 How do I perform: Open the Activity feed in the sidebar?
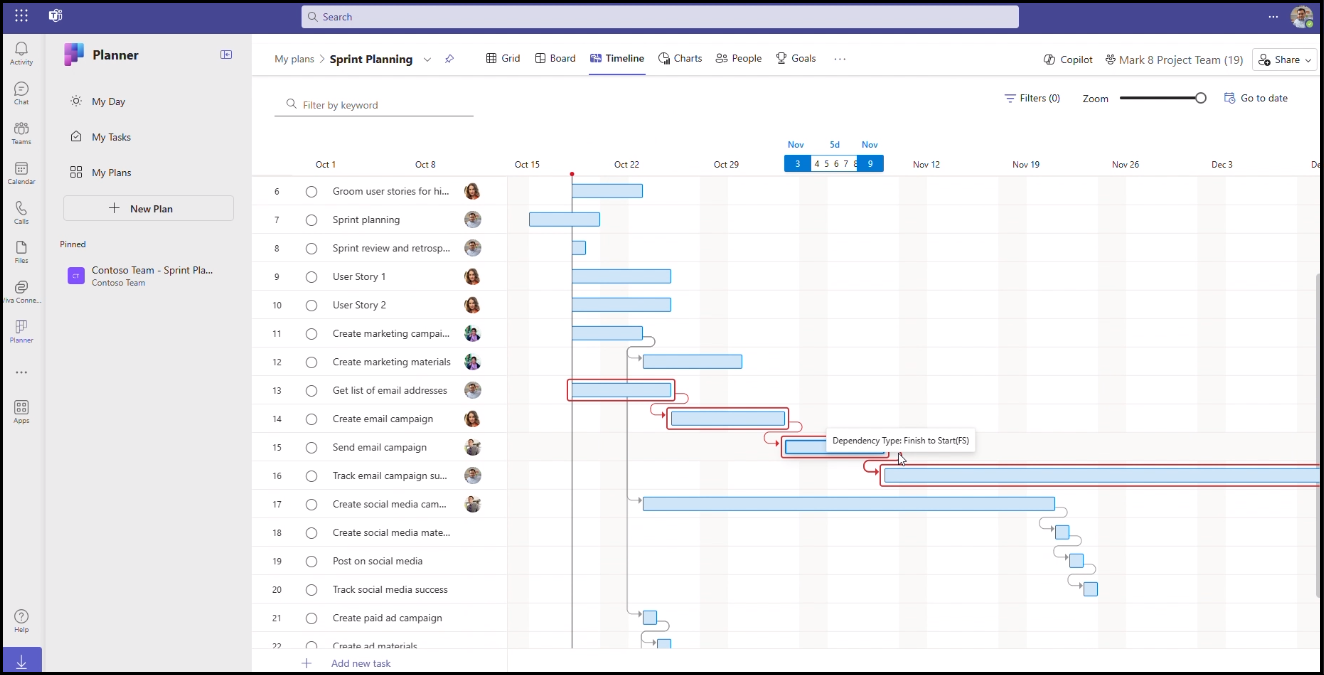click(x=21, y=53)
